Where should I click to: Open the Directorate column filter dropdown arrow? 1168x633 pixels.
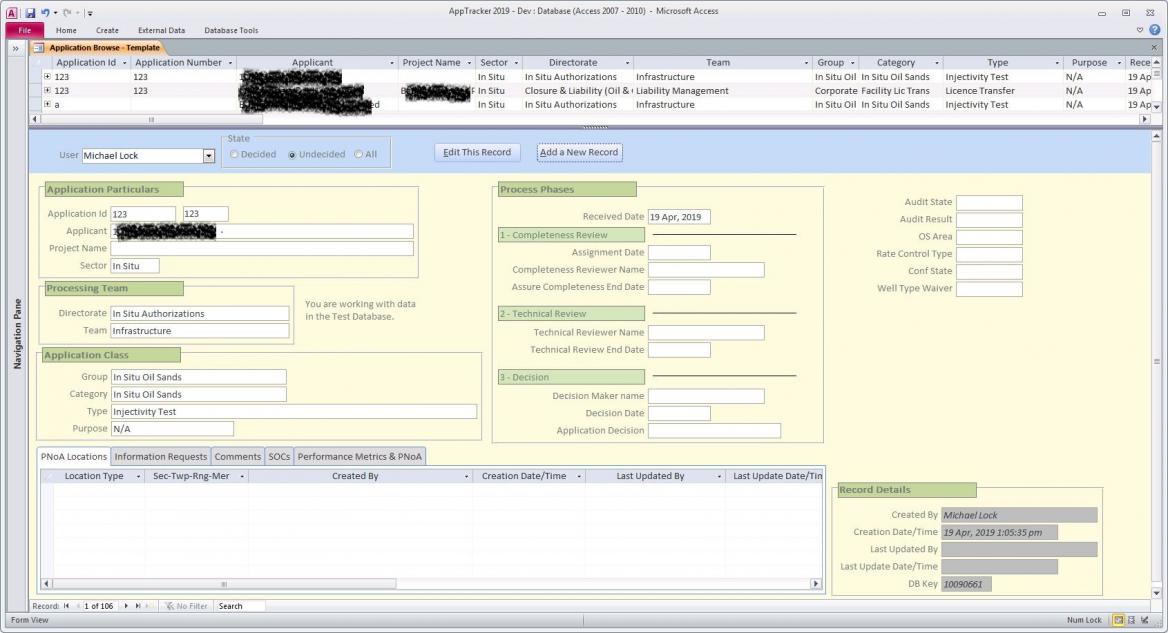pyautogui.click(x=627, y=63)
